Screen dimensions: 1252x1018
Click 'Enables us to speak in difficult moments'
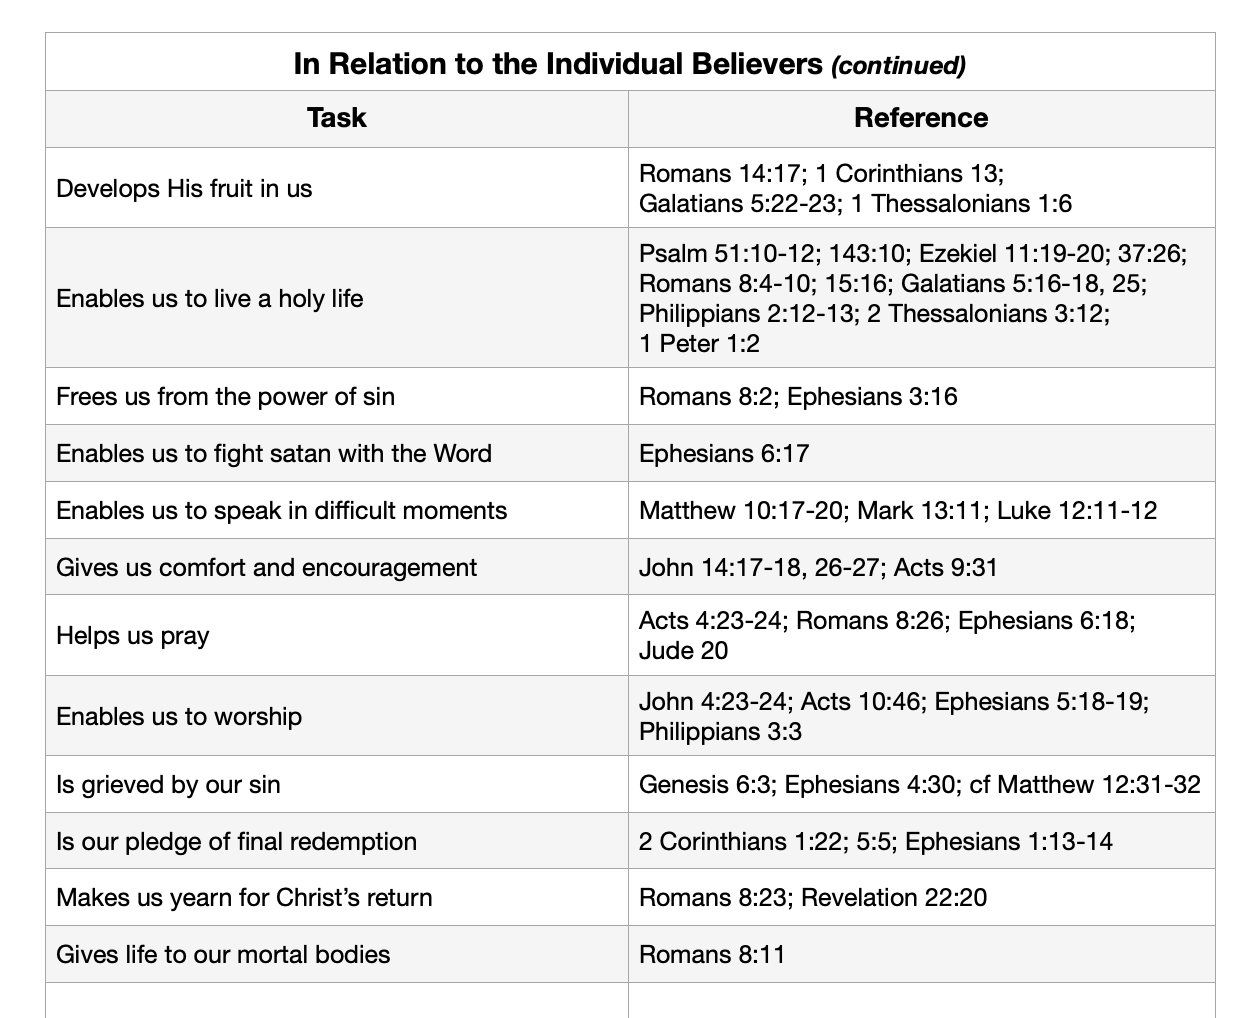point(281,511)
